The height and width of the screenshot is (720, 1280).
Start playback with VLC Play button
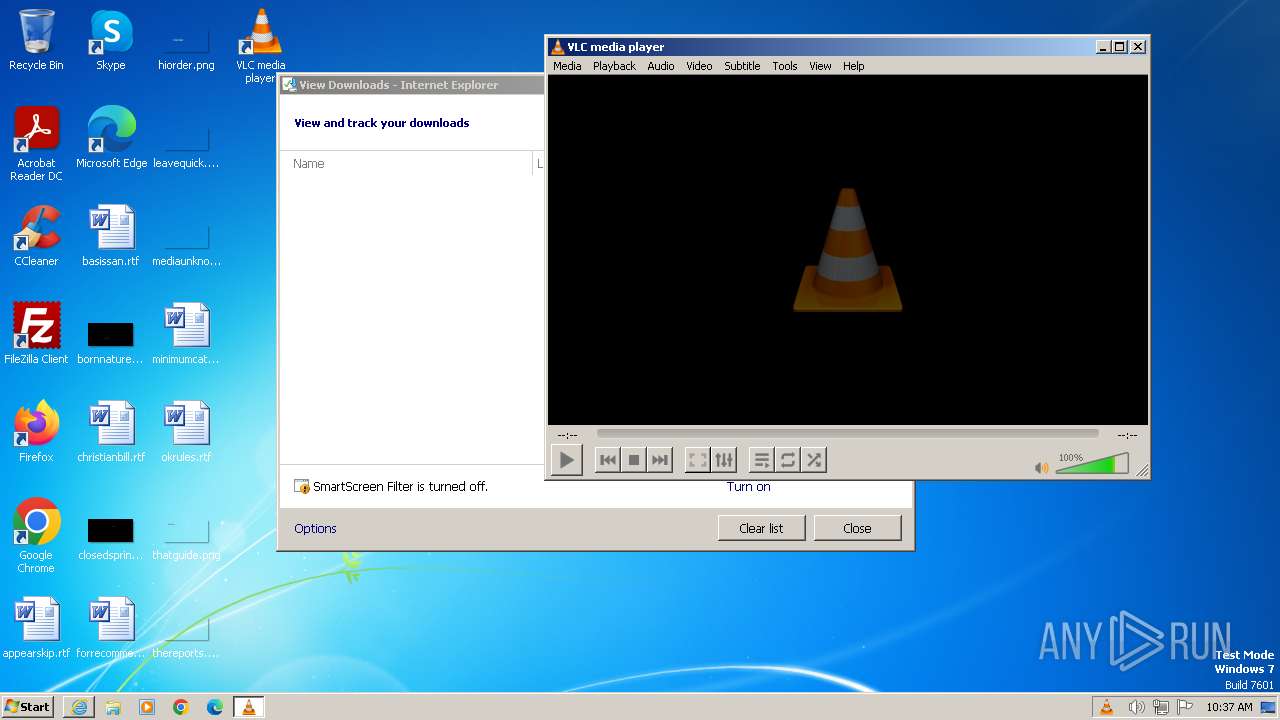[x=566, y=460]
